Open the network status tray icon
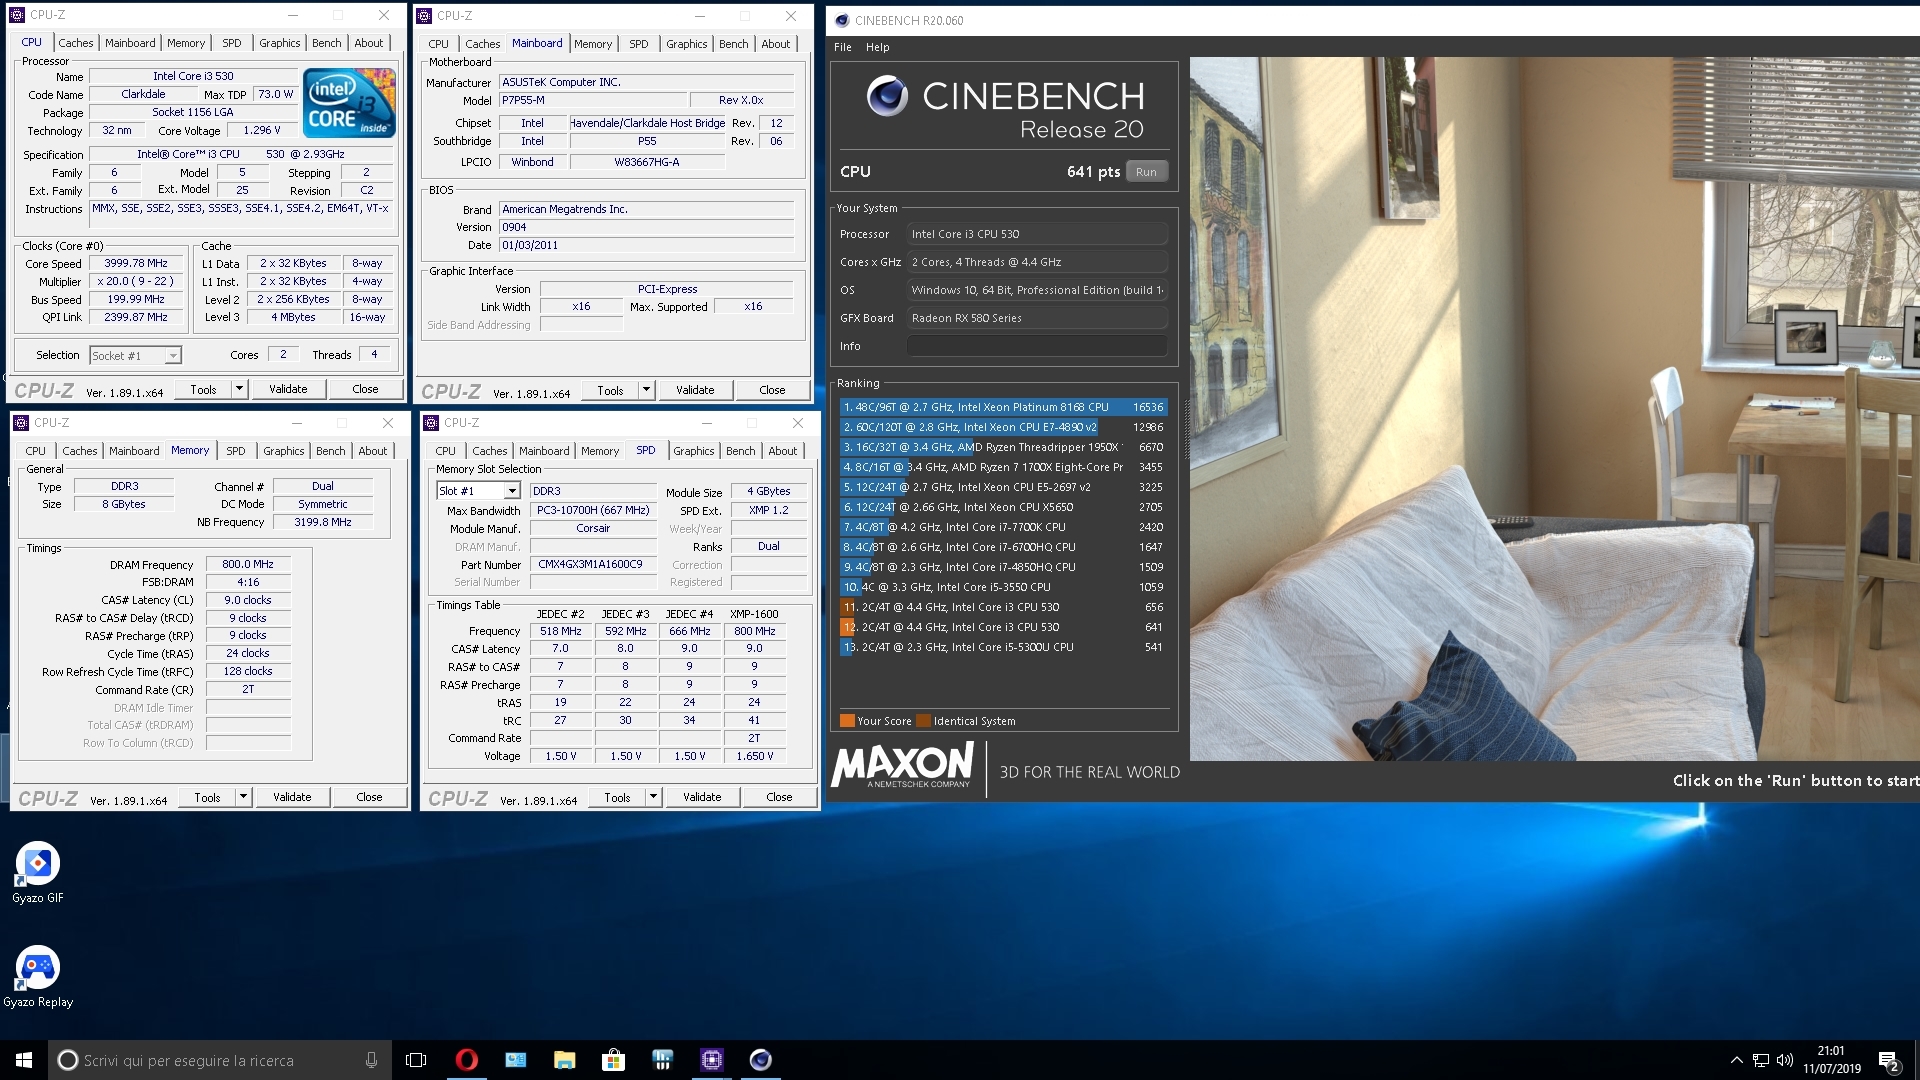The height and width of the screenshot is (1080, 1920). pyautogui.click(x=1760, y=1060)
